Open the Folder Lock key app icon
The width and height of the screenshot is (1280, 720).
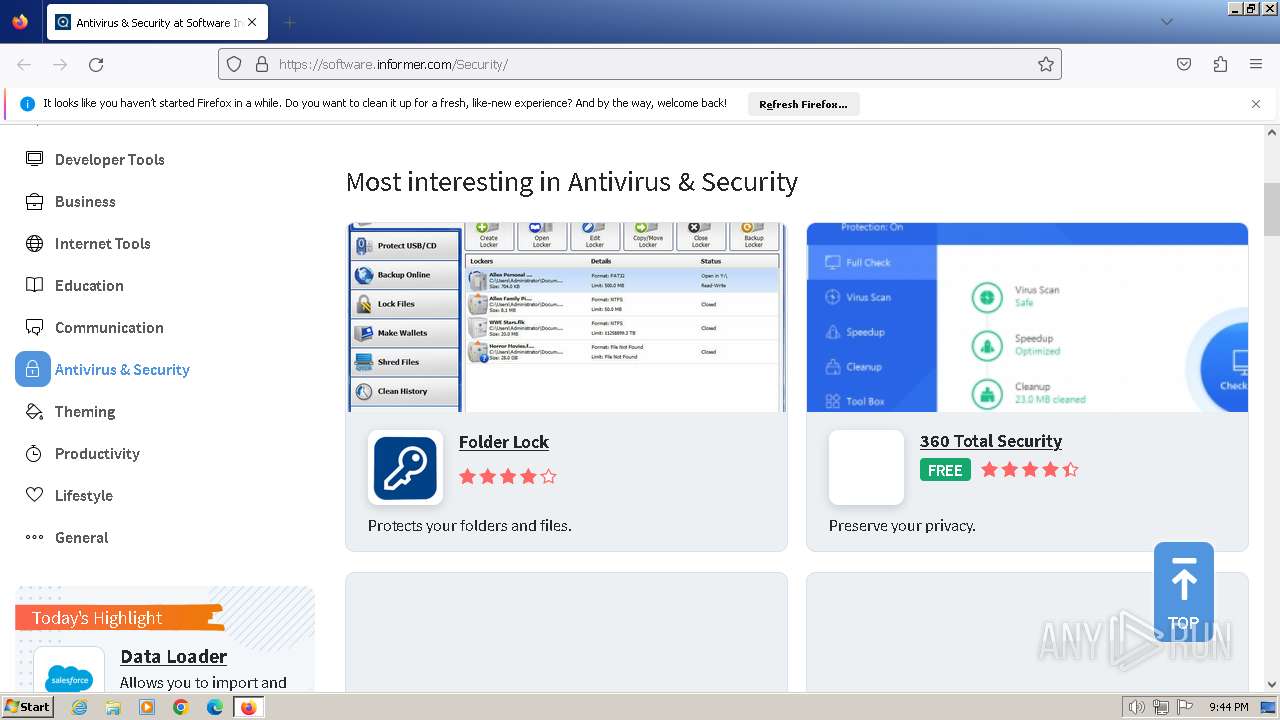click(405, 467)
